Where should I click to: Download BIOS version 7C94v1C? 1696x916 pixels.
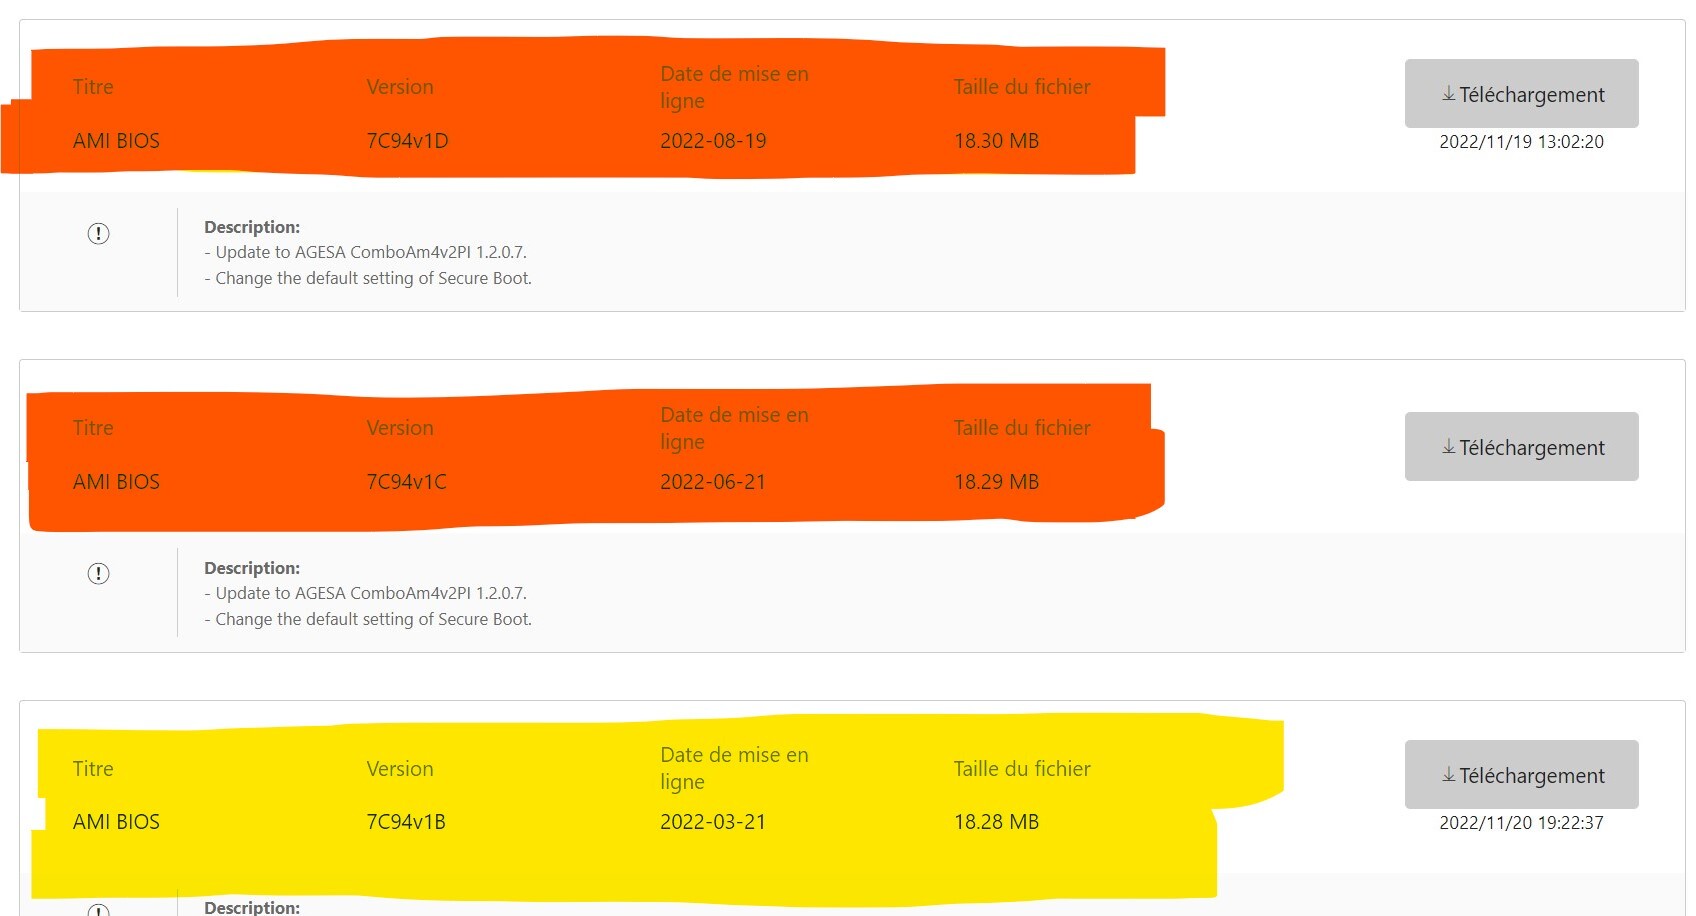point(1521,447)
